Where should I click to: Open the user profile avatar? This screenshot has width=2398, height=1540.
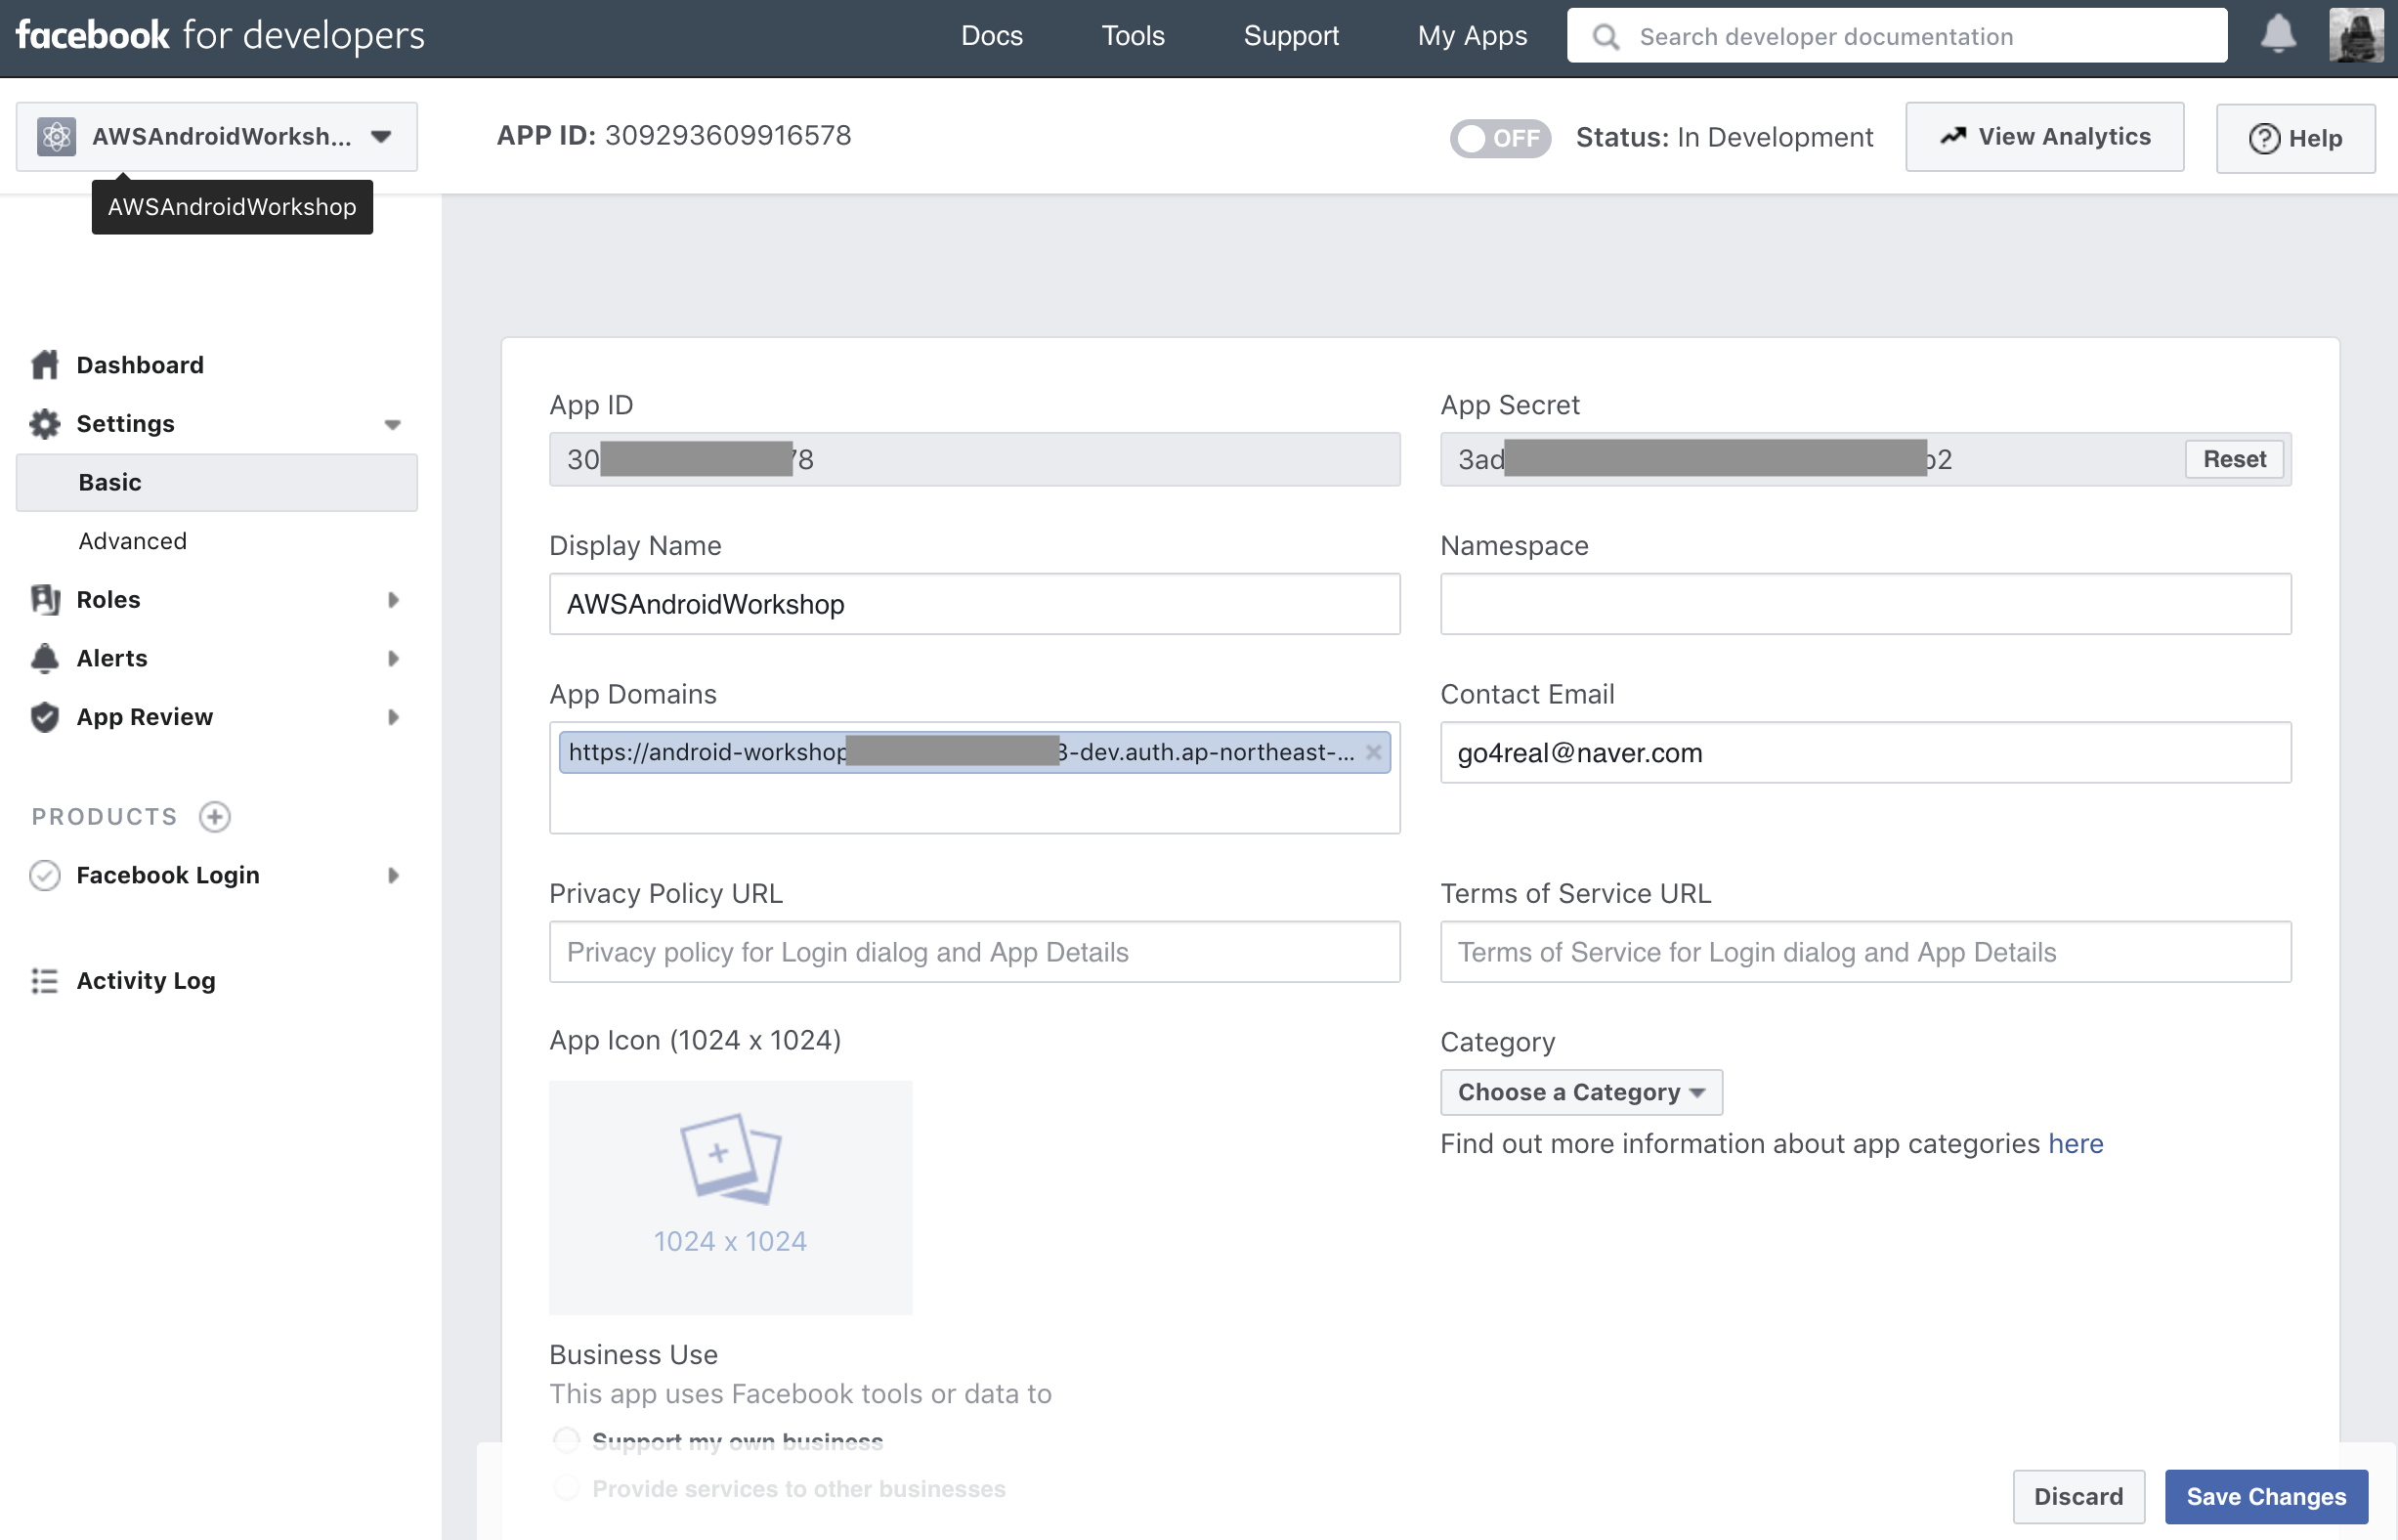coord(2355,35)
